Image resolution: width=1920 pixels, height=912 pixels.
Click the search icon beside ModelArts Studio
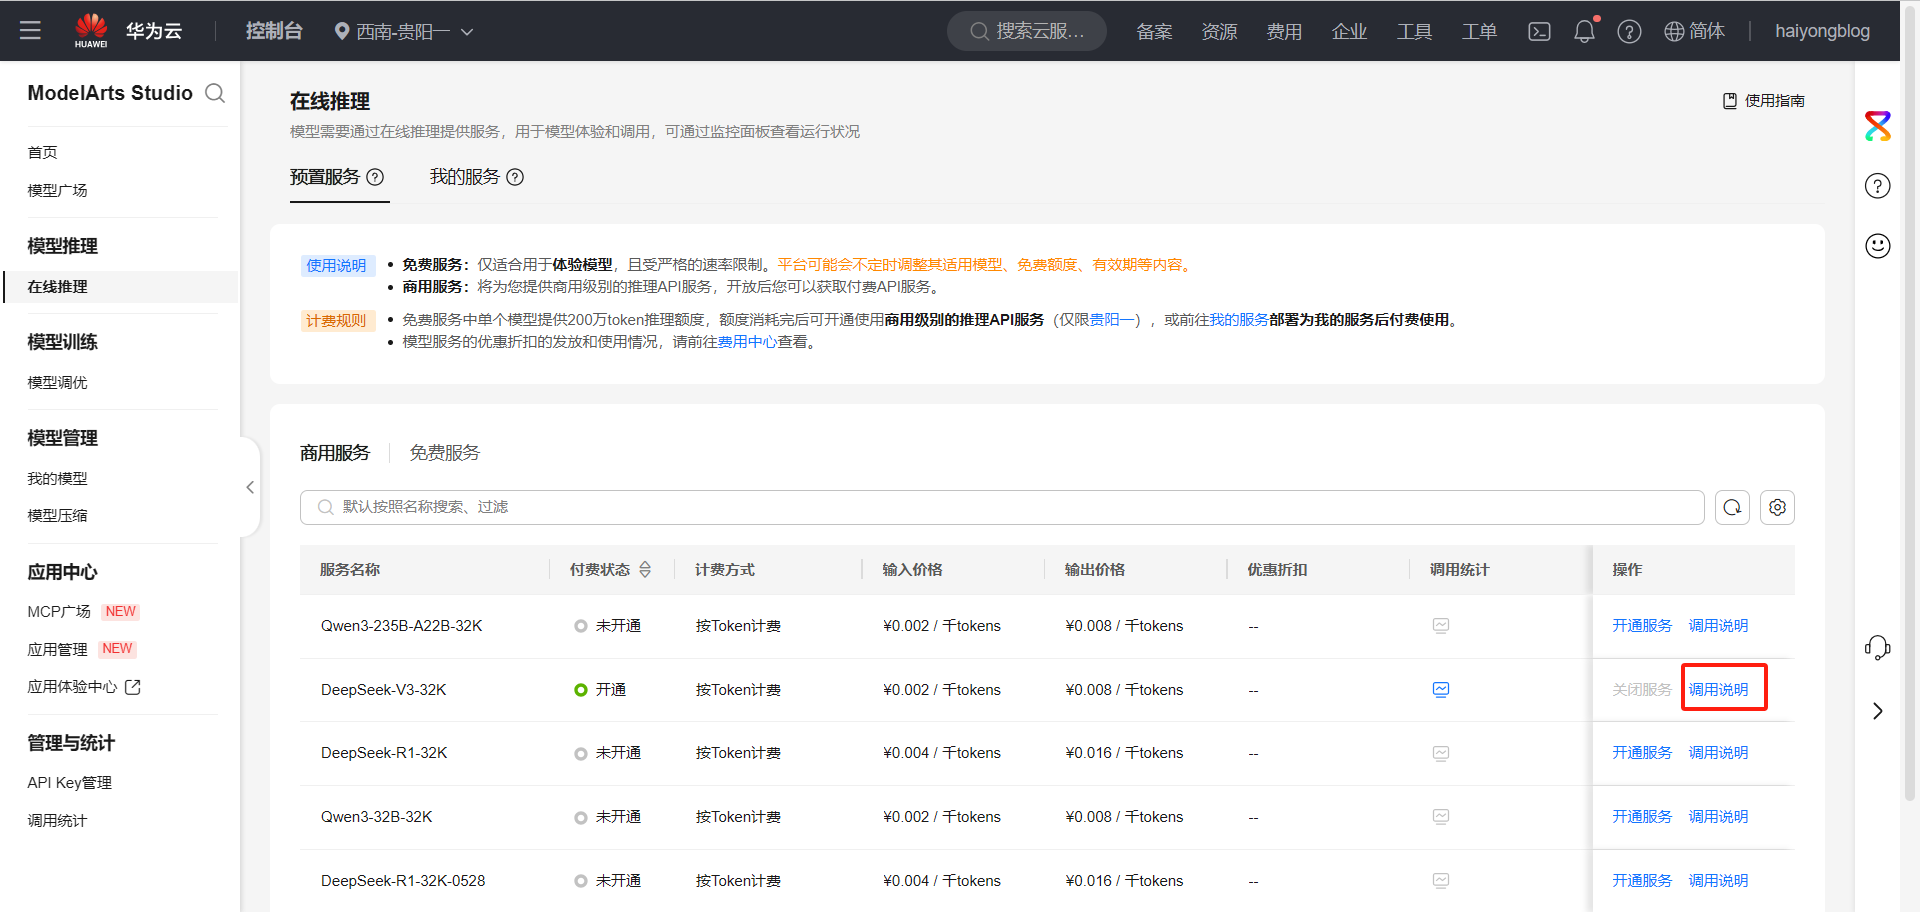[215, 93]
